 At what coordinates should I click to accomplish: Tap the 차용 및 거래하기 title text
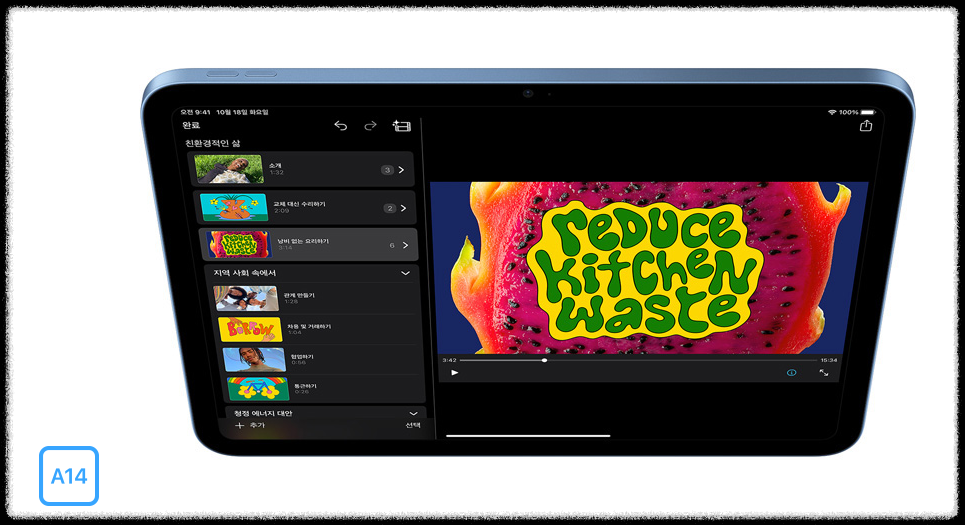(309, 326)
